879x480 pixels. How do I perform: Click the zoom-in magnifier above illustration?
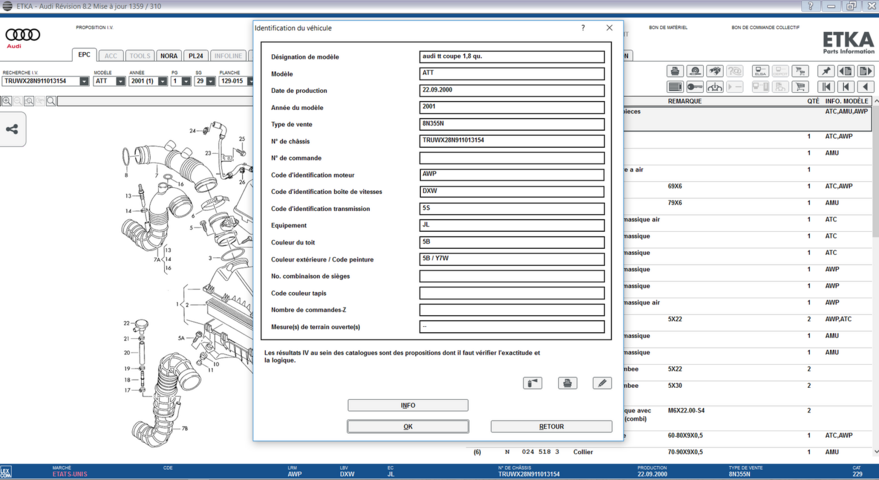tap(6, 101)
